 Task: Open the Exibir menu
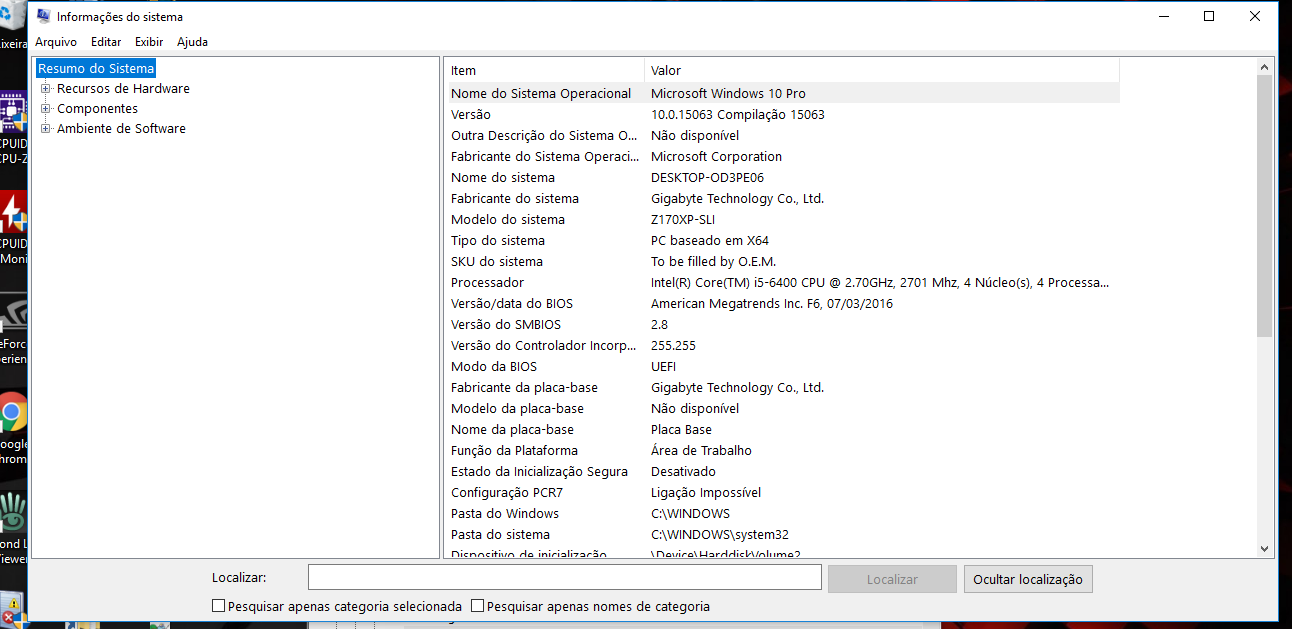click(149, 42)
